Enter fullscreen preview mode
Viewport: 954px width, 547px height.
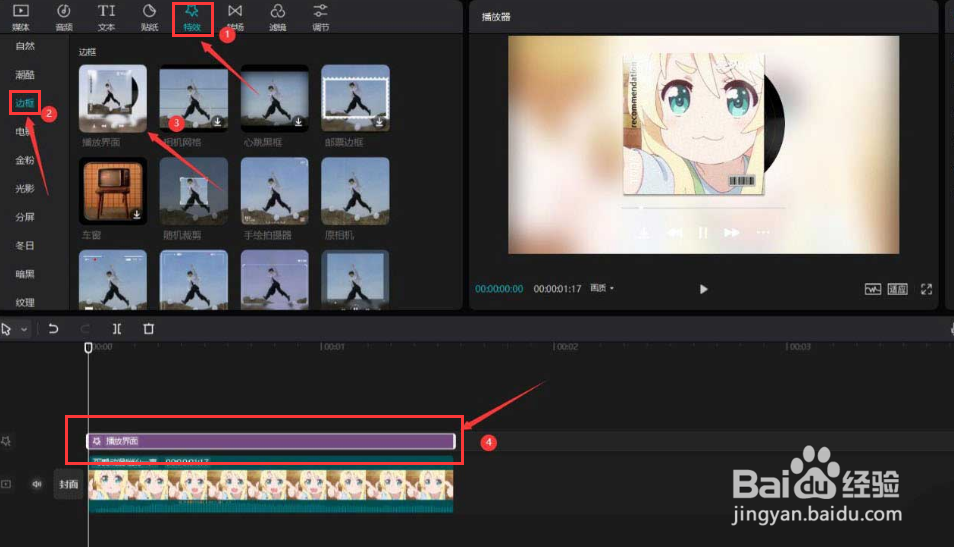pos(926,289)
